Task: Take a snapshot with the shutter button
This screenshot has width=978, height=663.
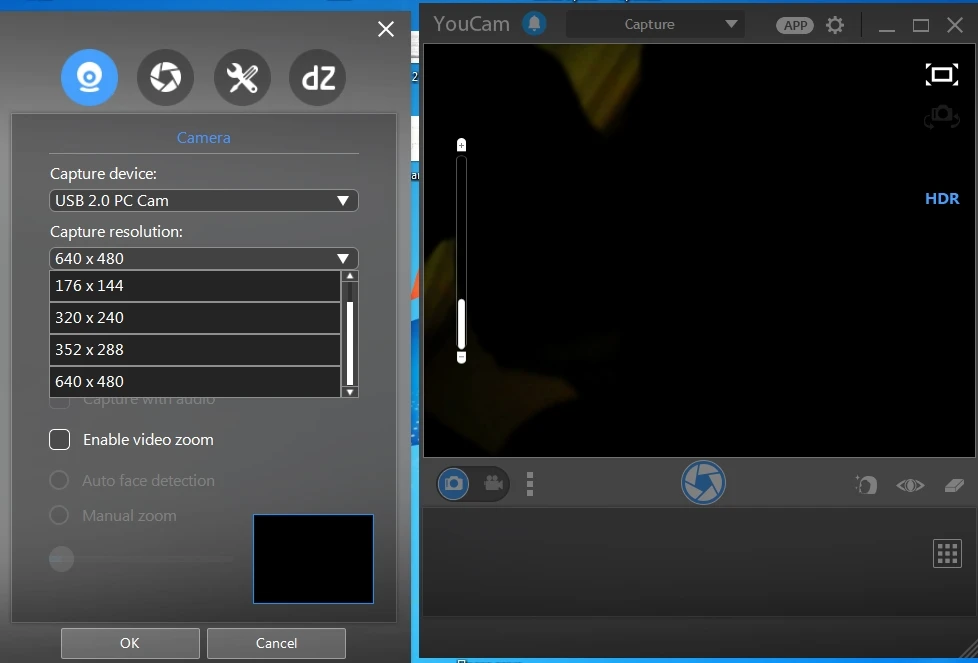Action: pos(703,483)
